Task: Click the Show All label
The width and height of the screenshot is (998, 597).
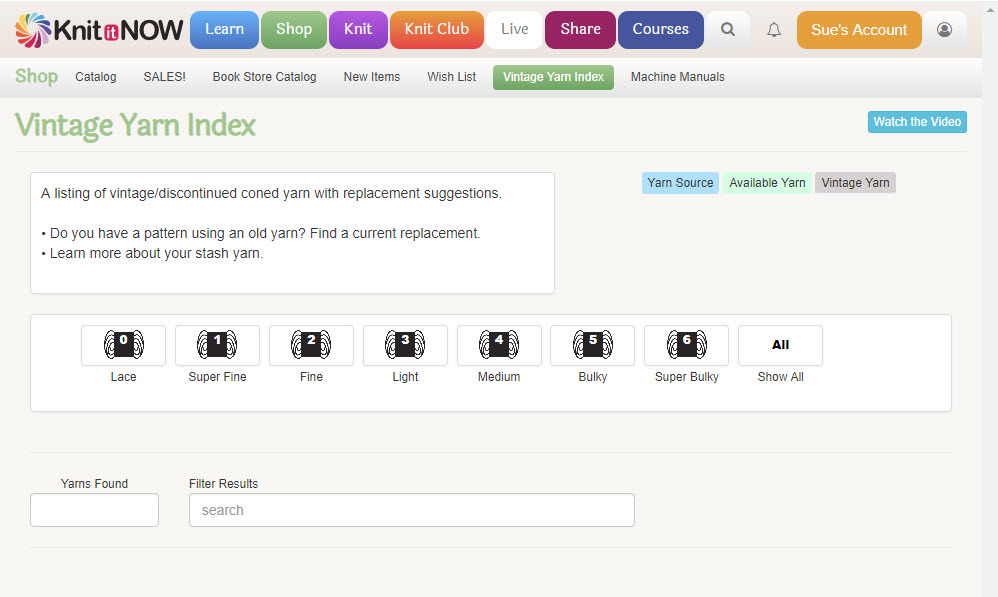Action: click(x=780, y=377)
